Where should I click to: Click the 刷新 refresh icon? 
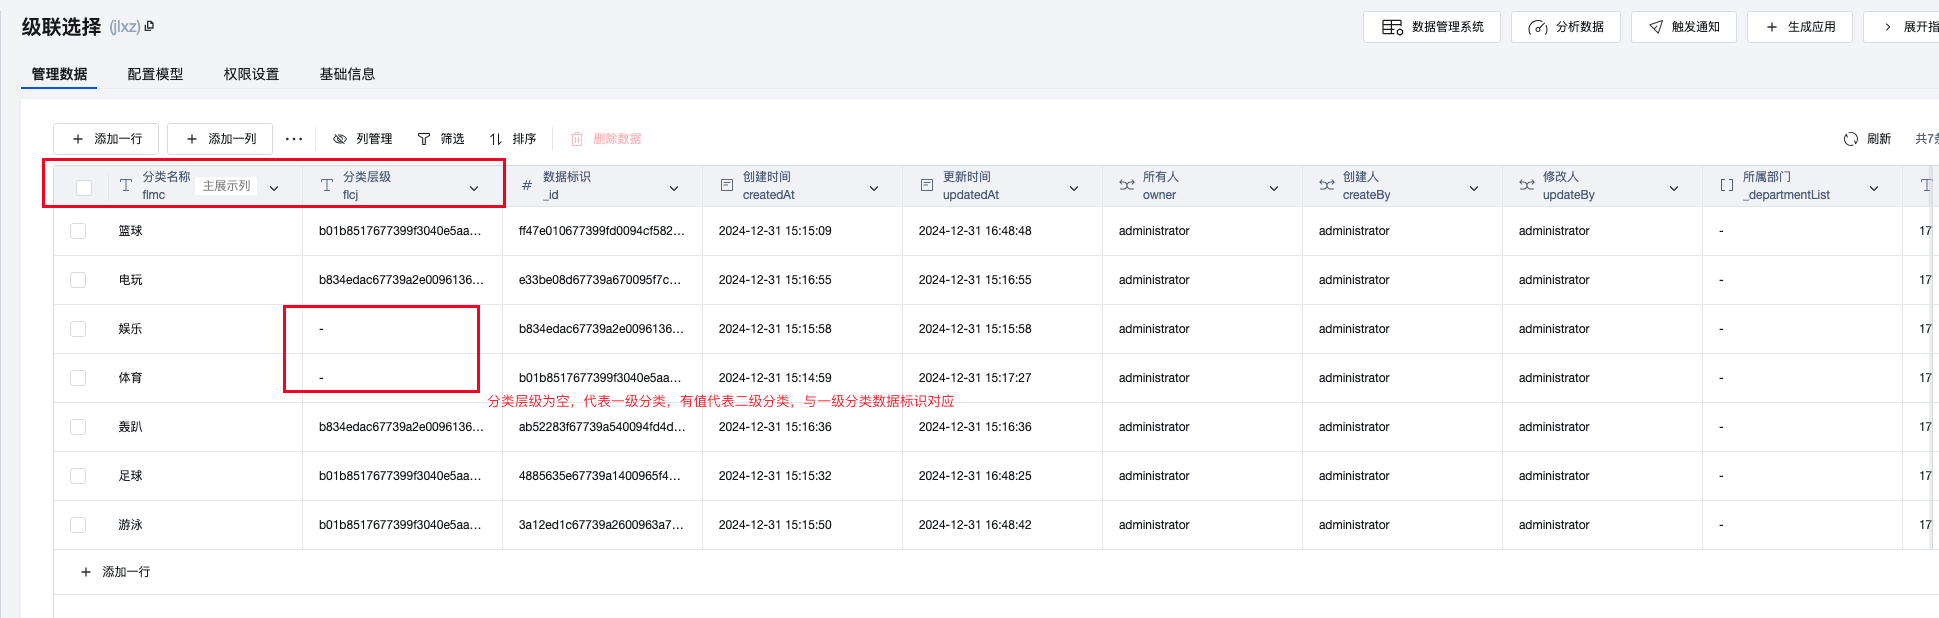coord(1851,139)
